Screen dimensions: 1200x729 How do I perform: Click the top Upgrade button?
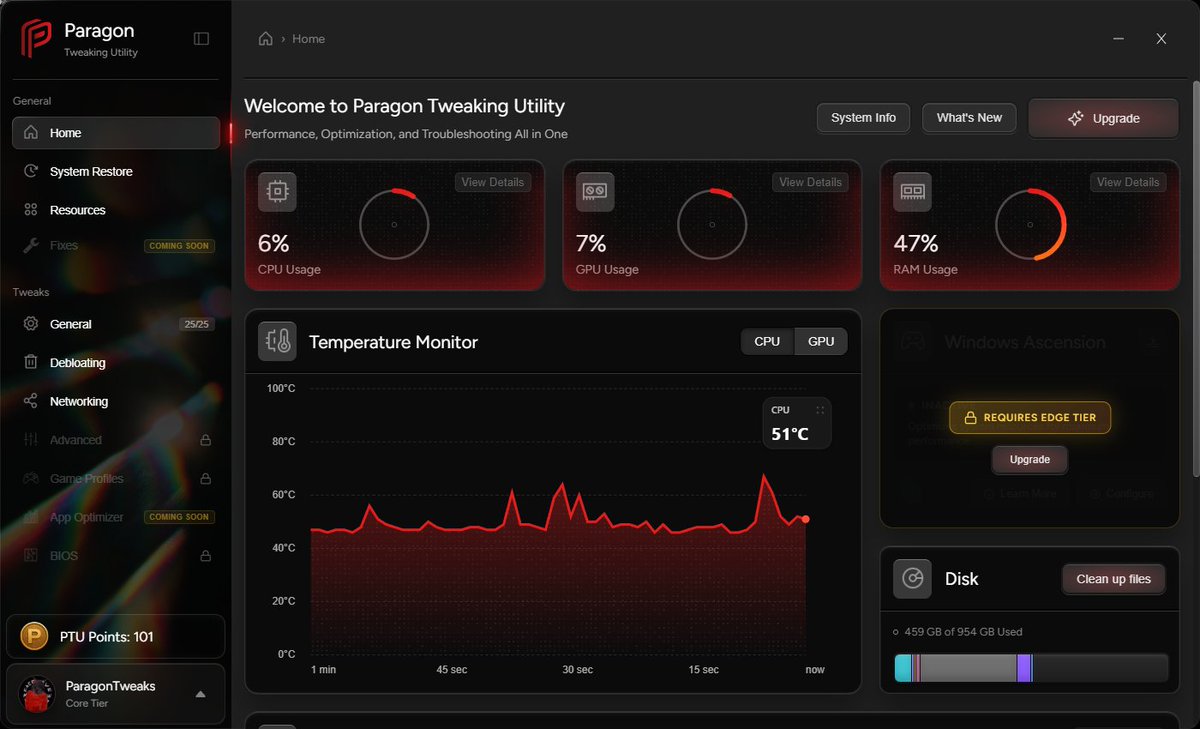click(1104, 118)
